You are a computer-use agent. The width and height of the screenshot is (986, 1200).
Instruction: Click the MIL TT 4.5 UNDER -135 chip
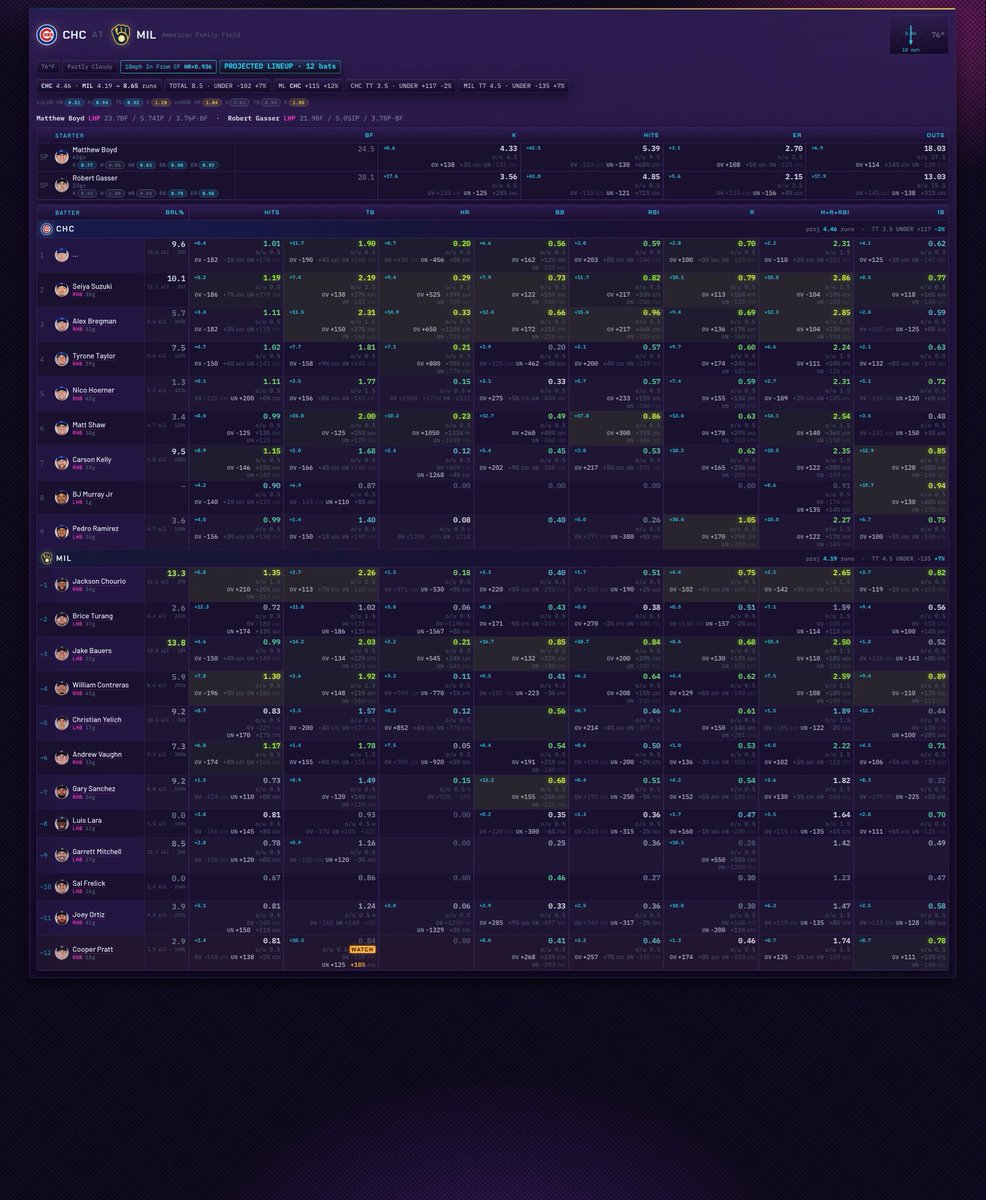pos(514,85)
